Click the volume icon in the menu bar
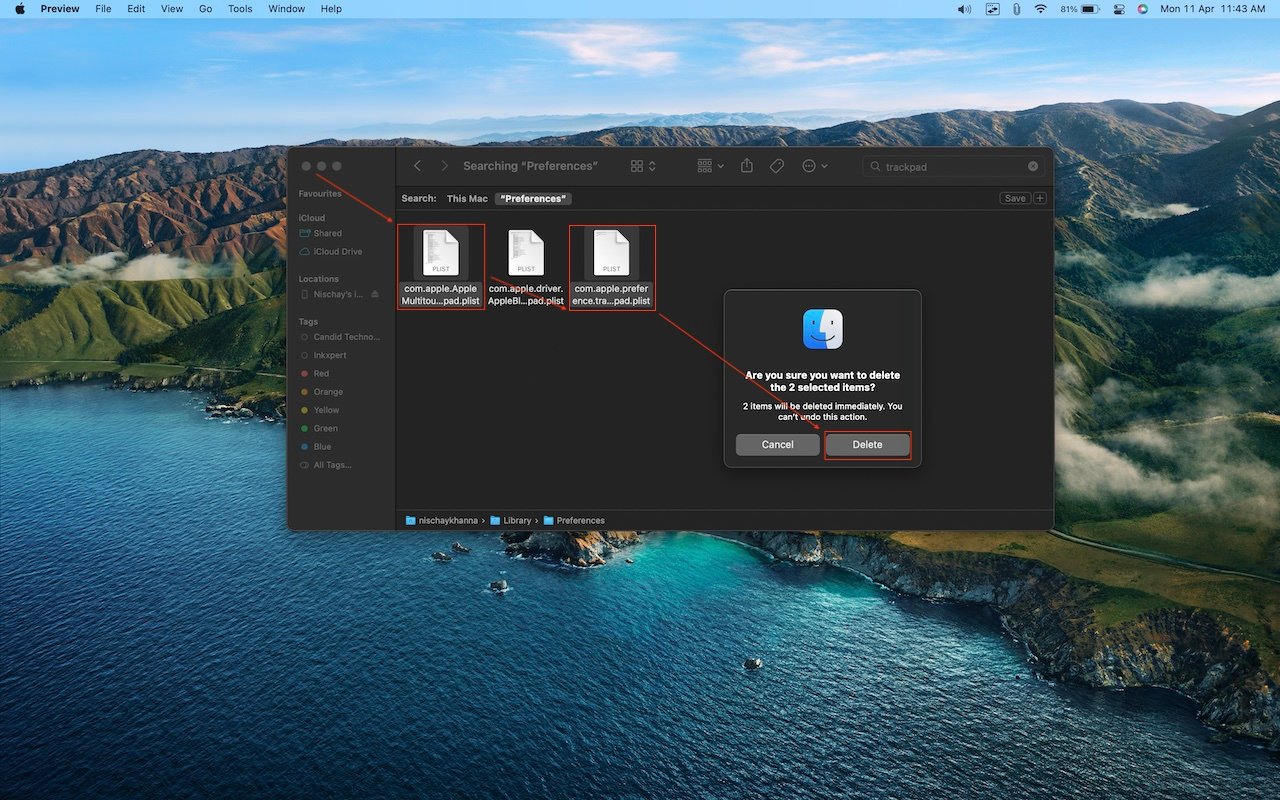The width and height of the screenshot is (1280, 800). pos(963,9)
